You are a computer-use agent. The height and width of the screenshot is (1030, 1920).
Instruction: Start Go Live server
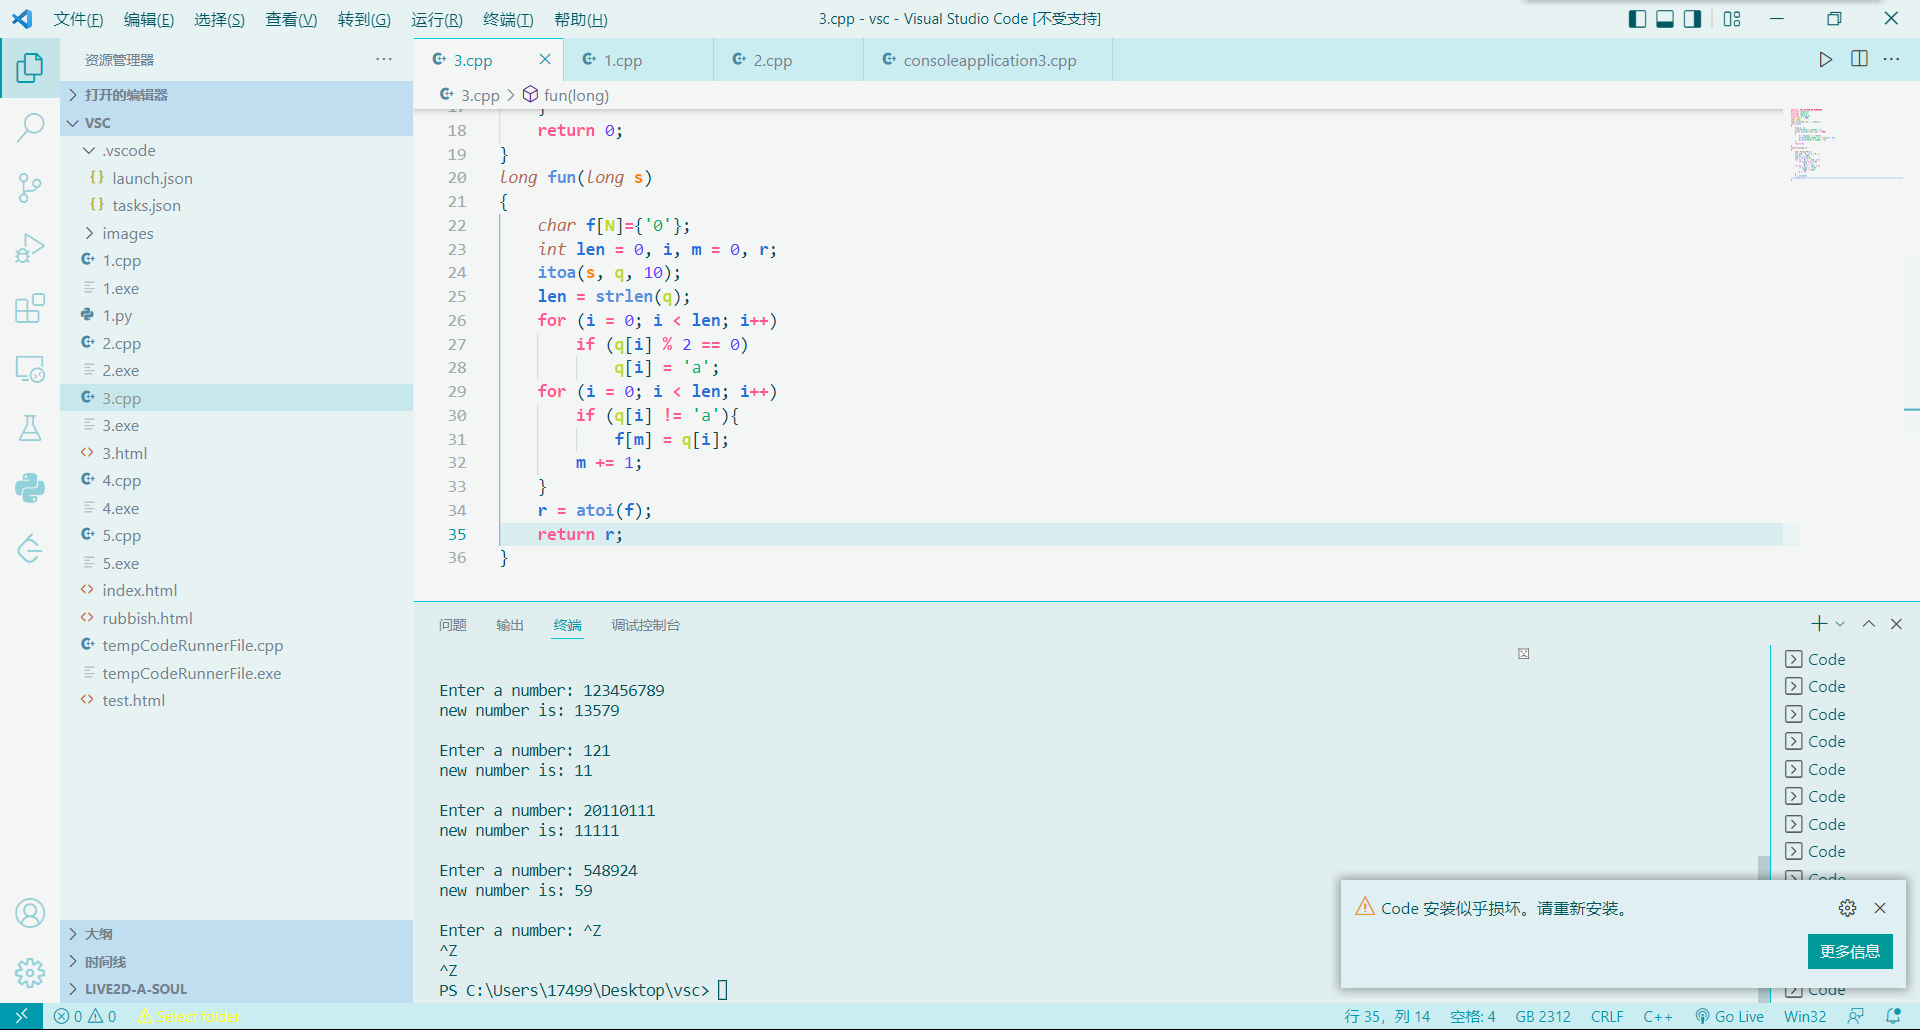[x=1729, y=1016]
